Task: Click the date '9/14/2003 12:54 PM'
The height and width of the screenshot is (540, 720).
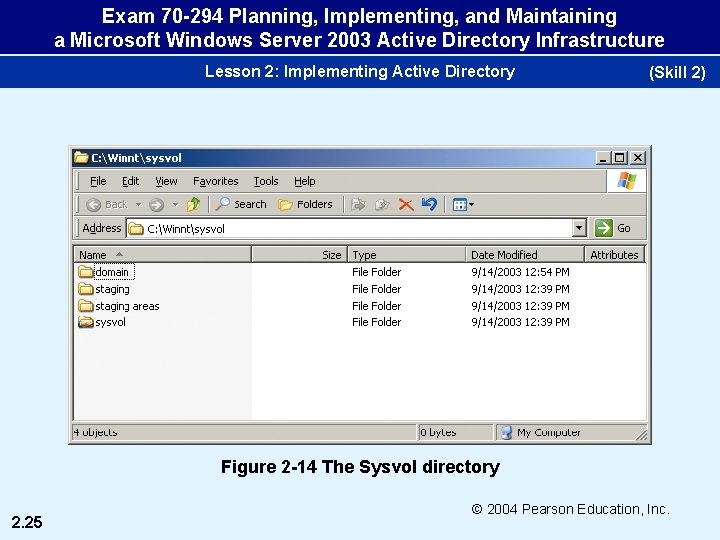Action: click(520, 272)
